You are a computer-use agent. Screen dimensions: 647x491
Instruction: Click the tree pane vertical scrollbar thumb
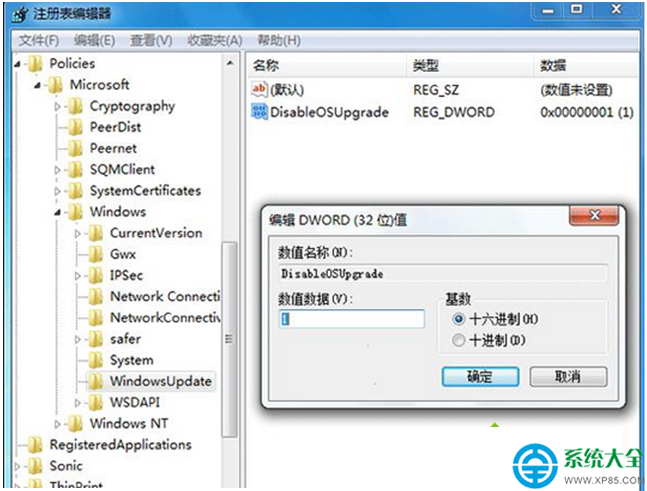pos(229,339)
